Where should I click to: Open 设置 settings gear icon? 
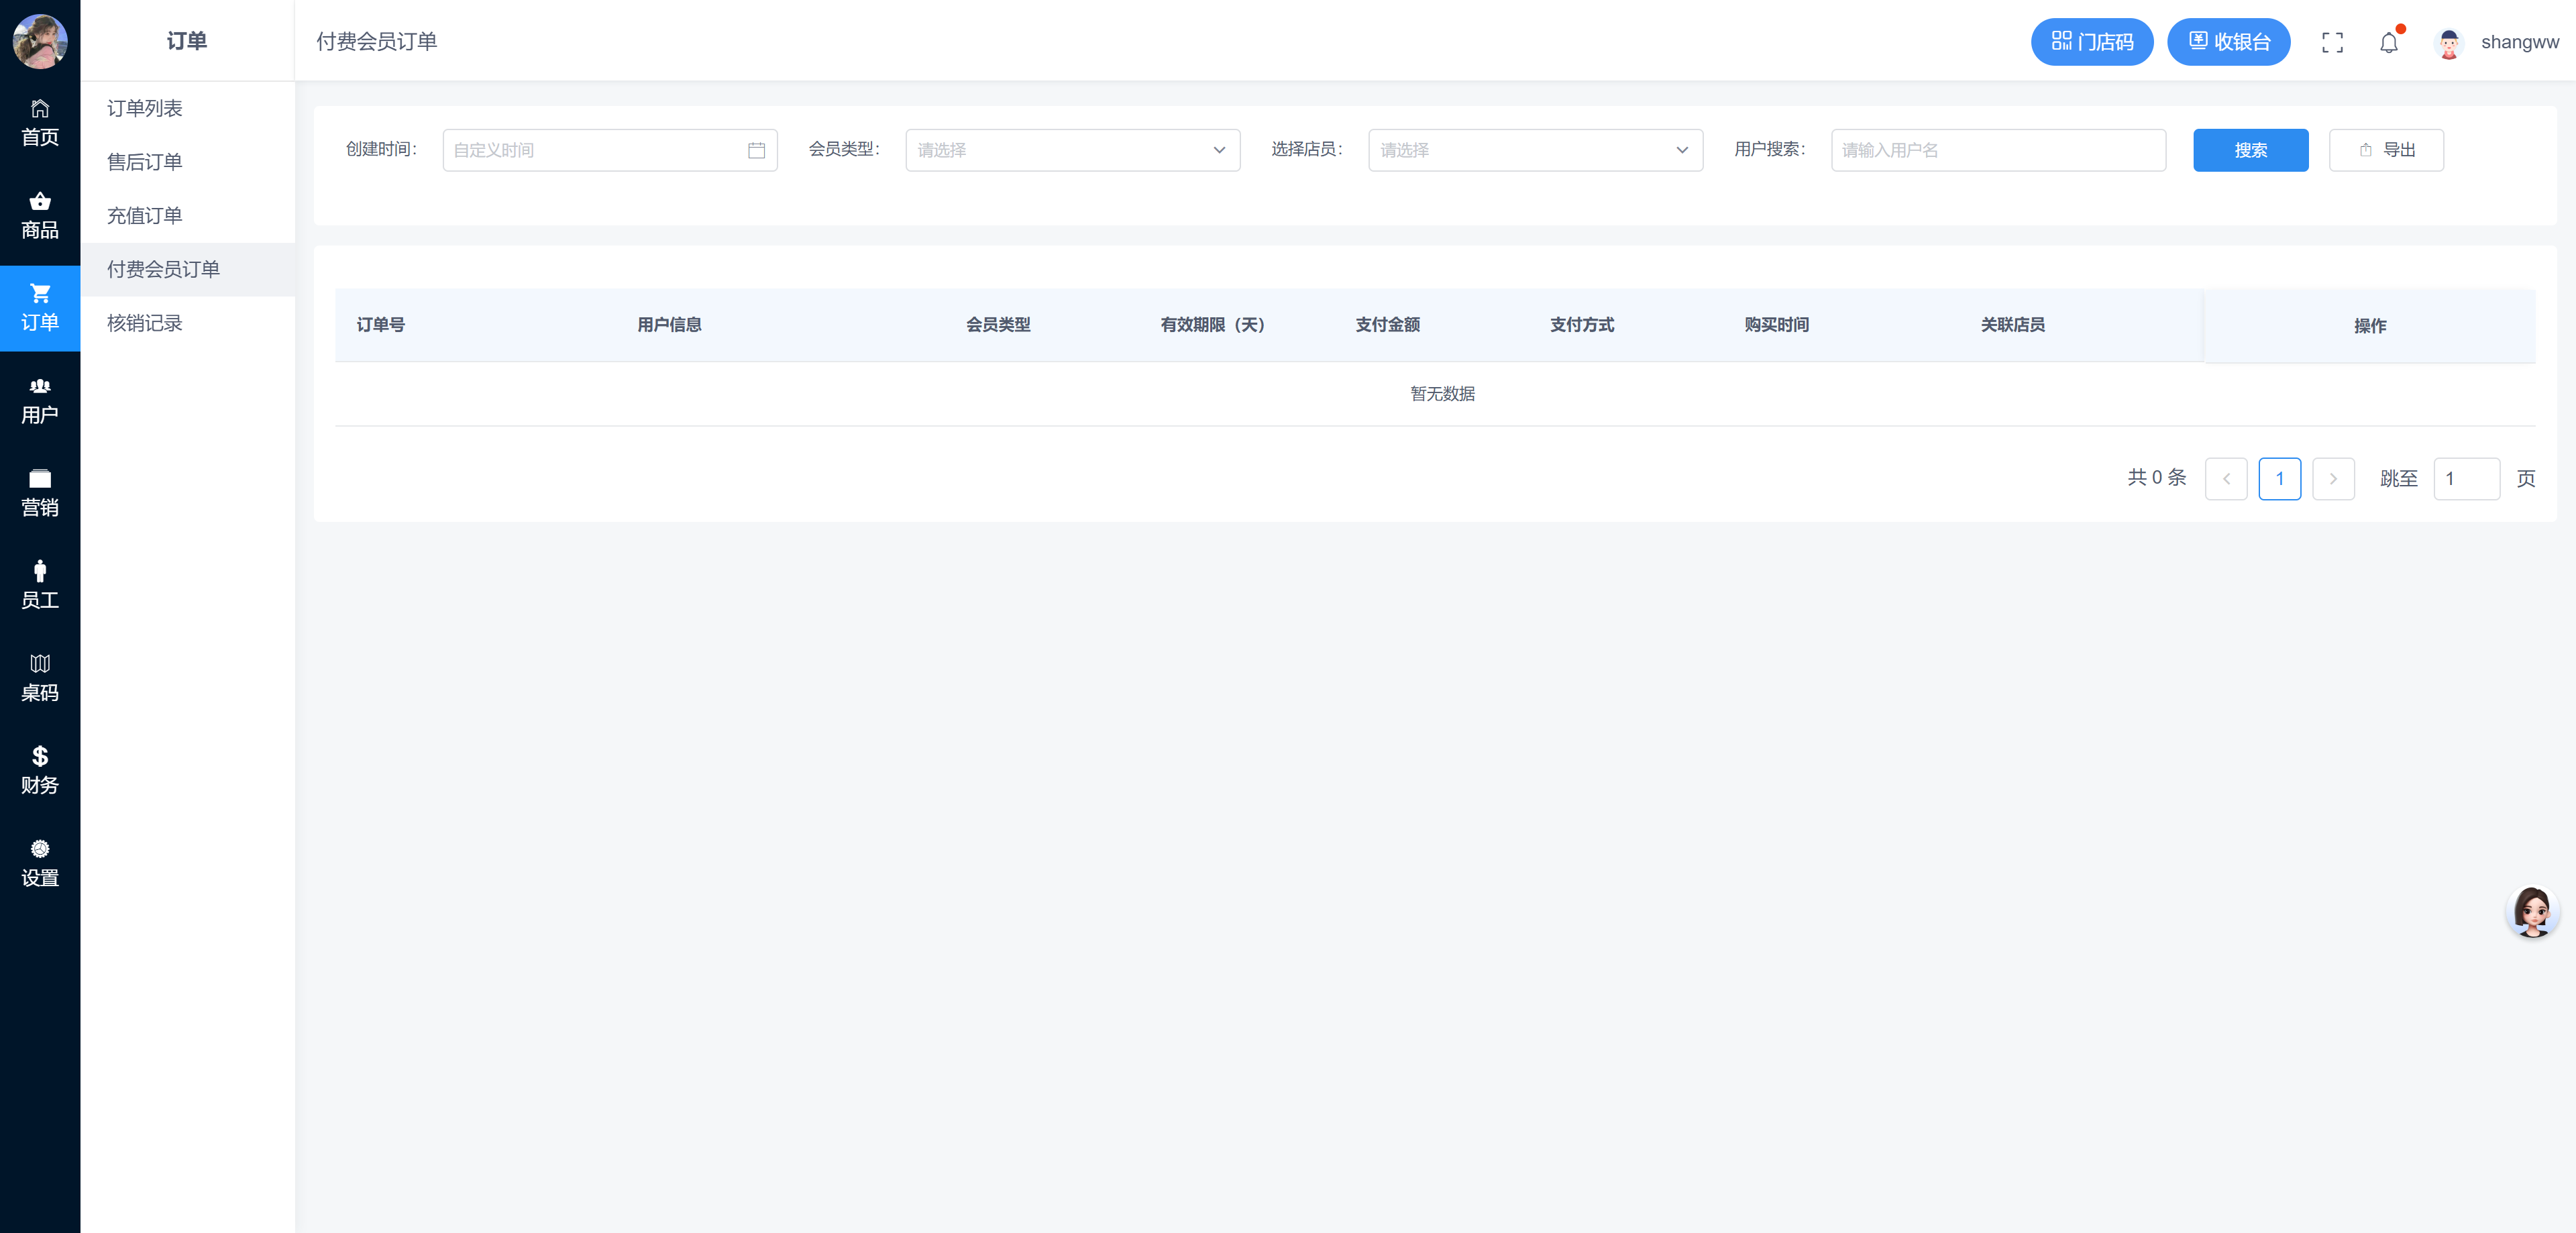tap(40, 863)
